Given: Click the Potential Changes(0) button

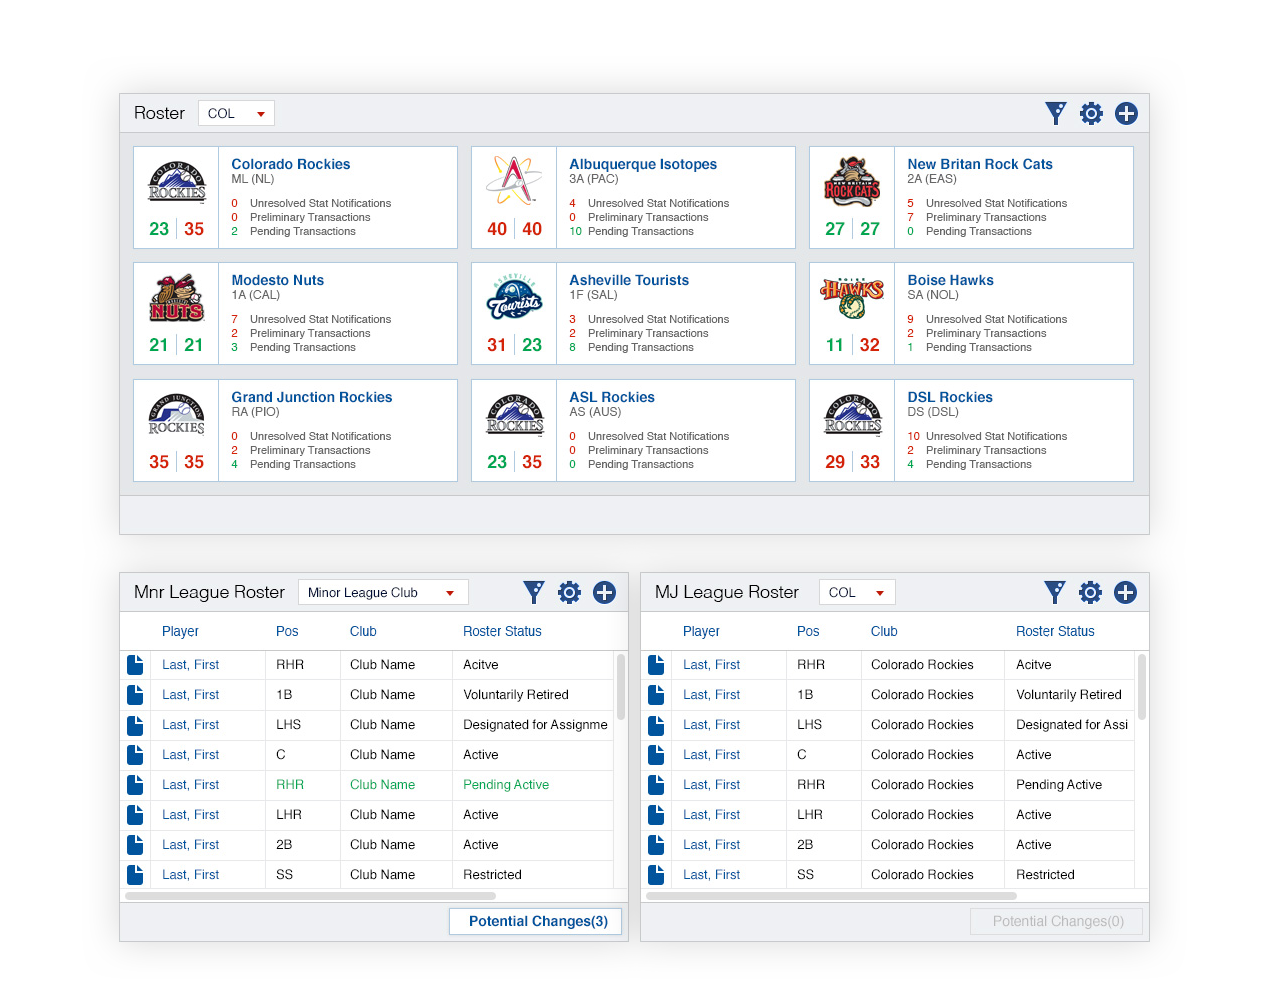Looking at the screenshot, I should click(x=1058, y=921).
